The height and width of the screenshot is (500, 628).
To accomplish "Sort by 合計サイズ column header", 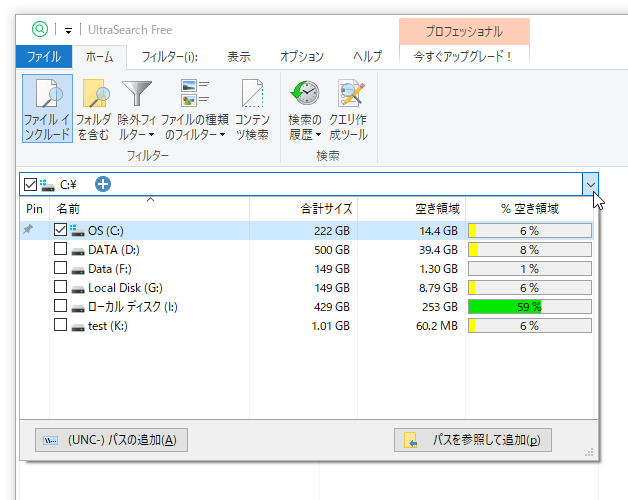I will (304, 209).
